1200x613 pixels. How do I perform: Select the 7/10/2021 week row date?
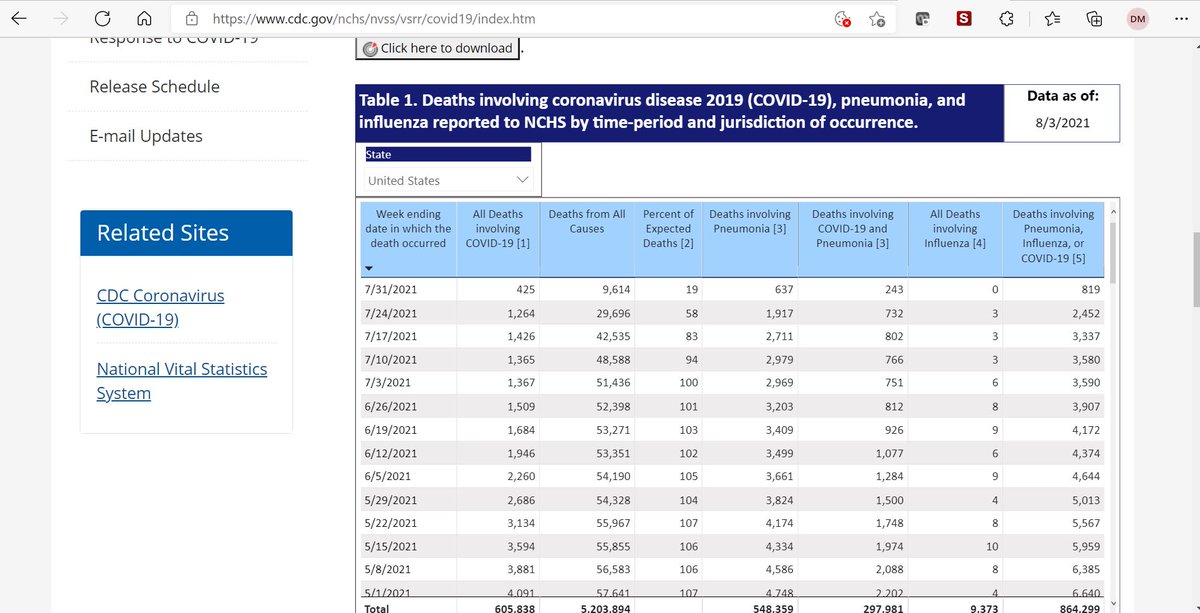point(390,359)
